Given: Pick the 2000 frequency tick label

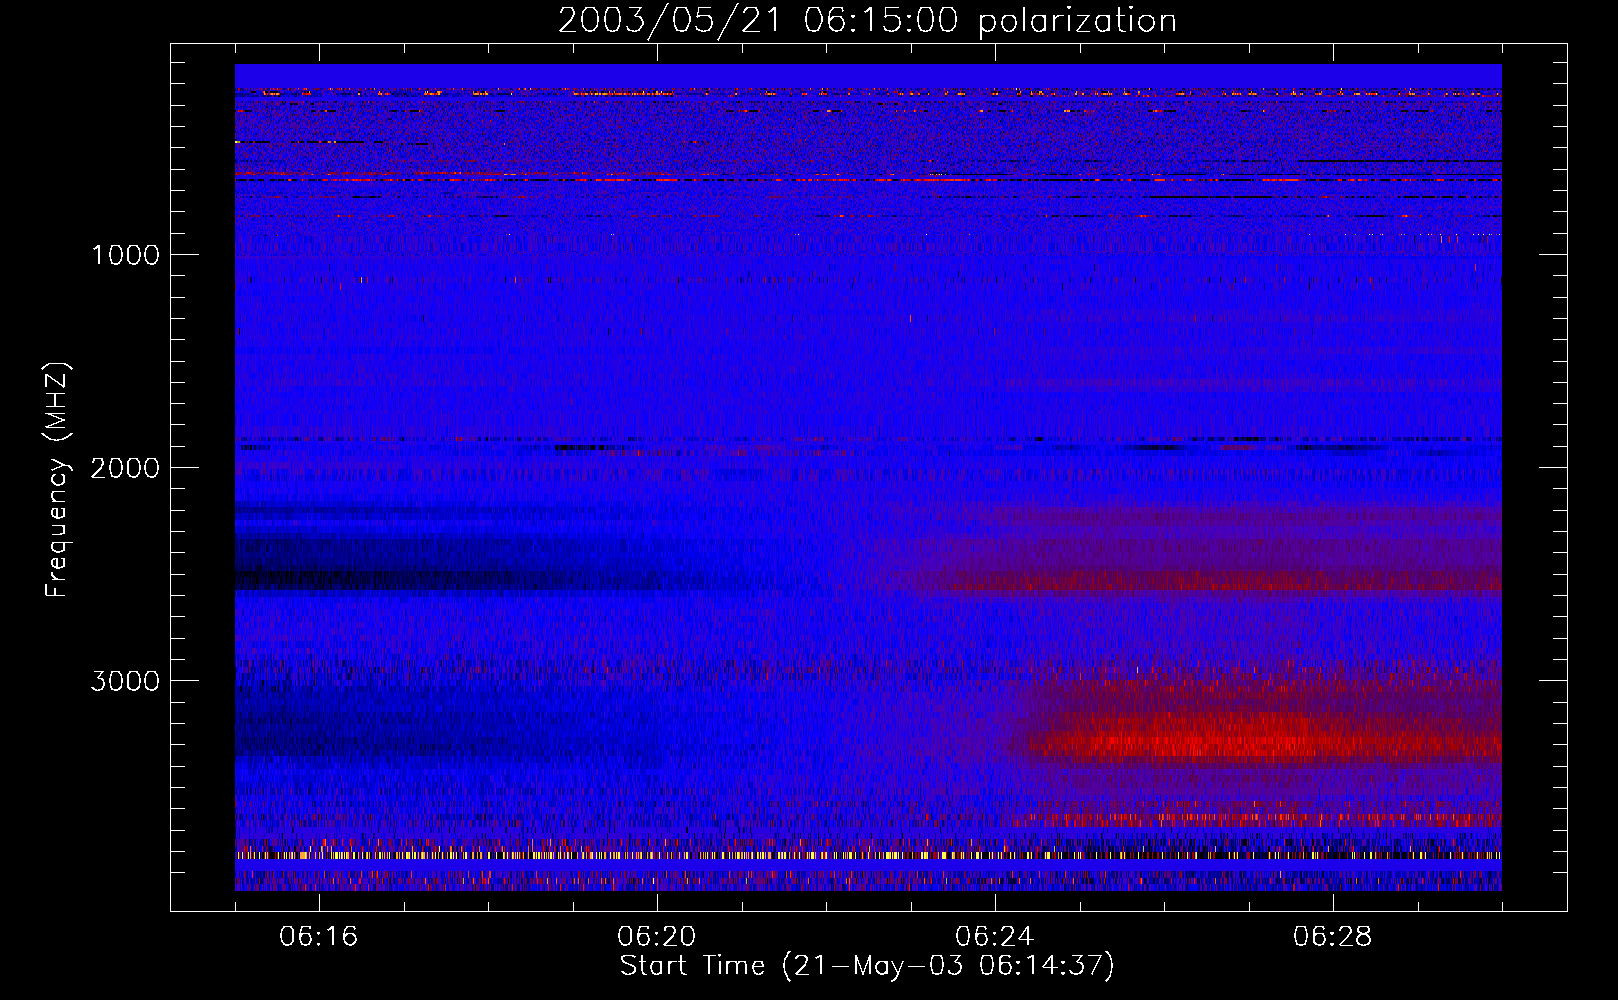Looking at the screenshot, I should 125,468.
